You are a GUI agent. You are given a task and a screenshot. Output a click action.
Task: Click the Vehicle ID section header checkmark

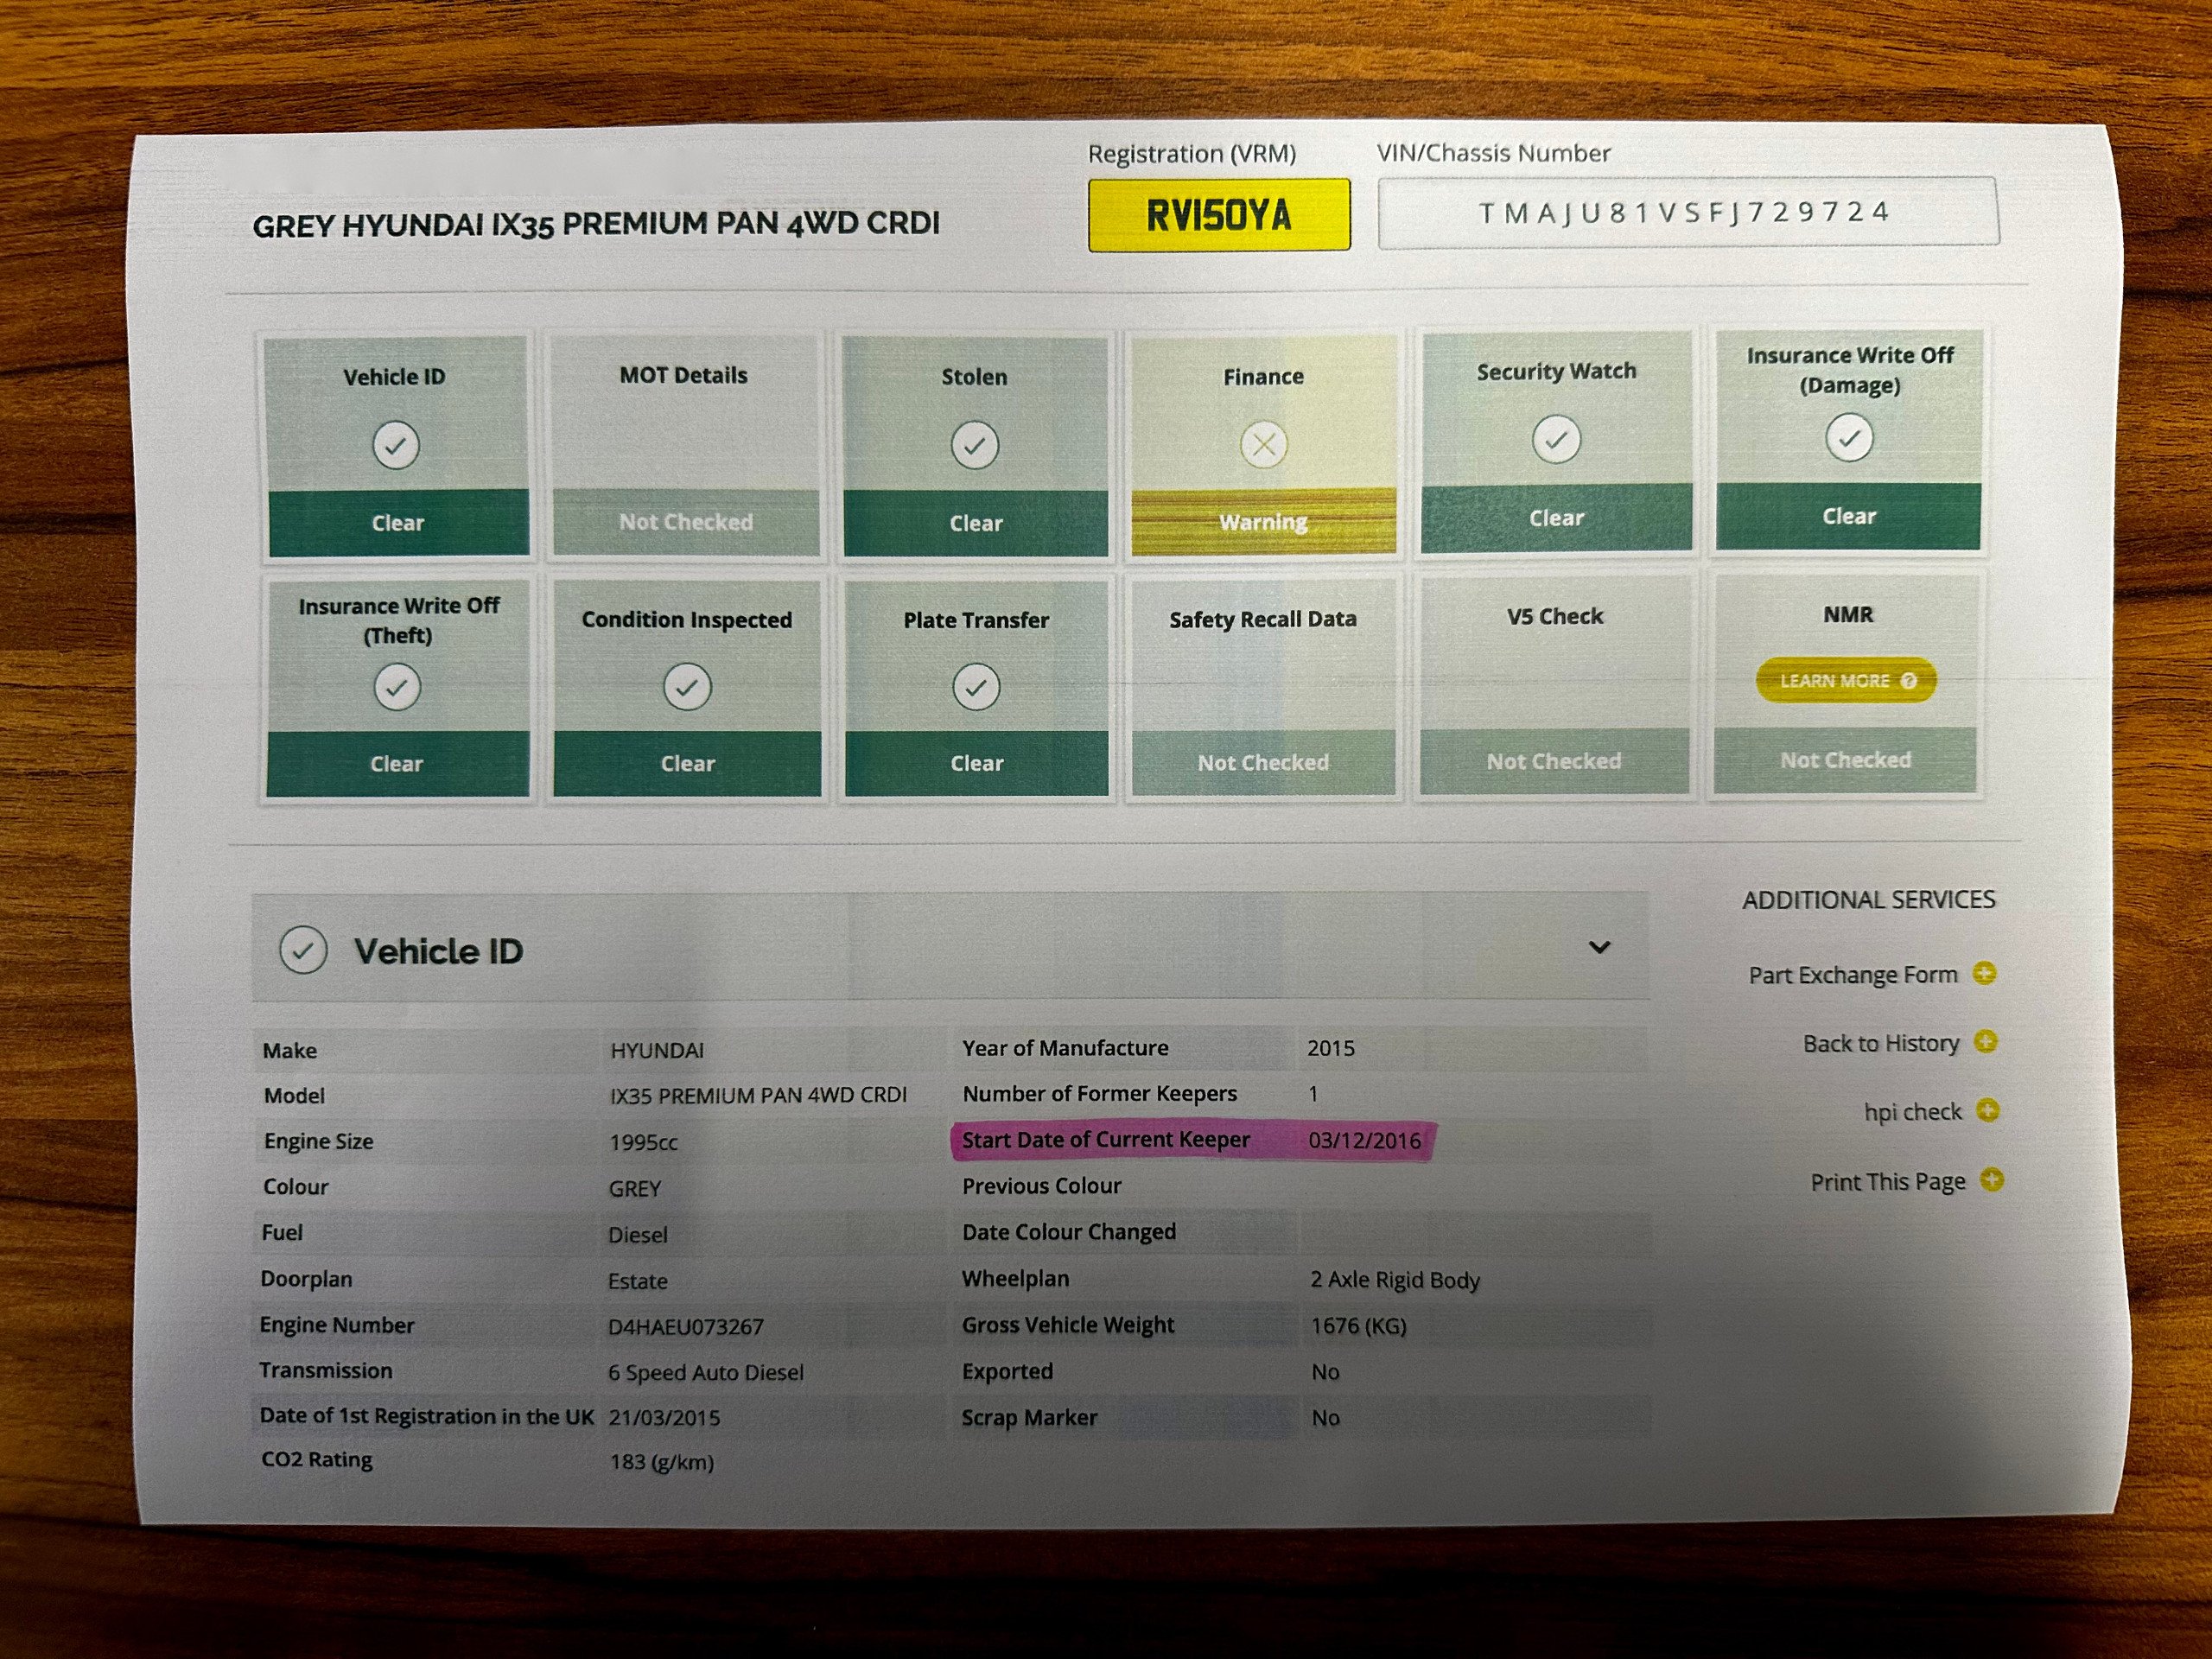303,950
